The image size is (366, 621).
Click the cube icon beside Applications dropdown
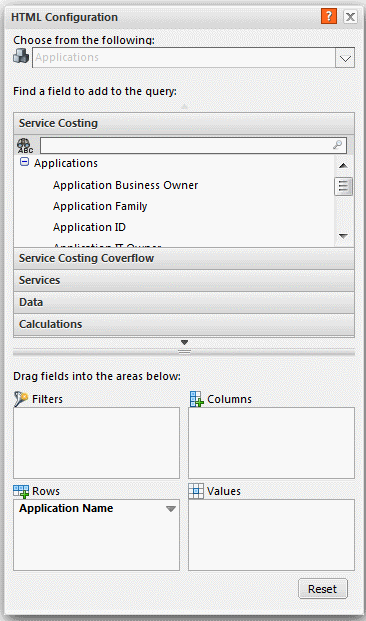[x=21, y=56]
